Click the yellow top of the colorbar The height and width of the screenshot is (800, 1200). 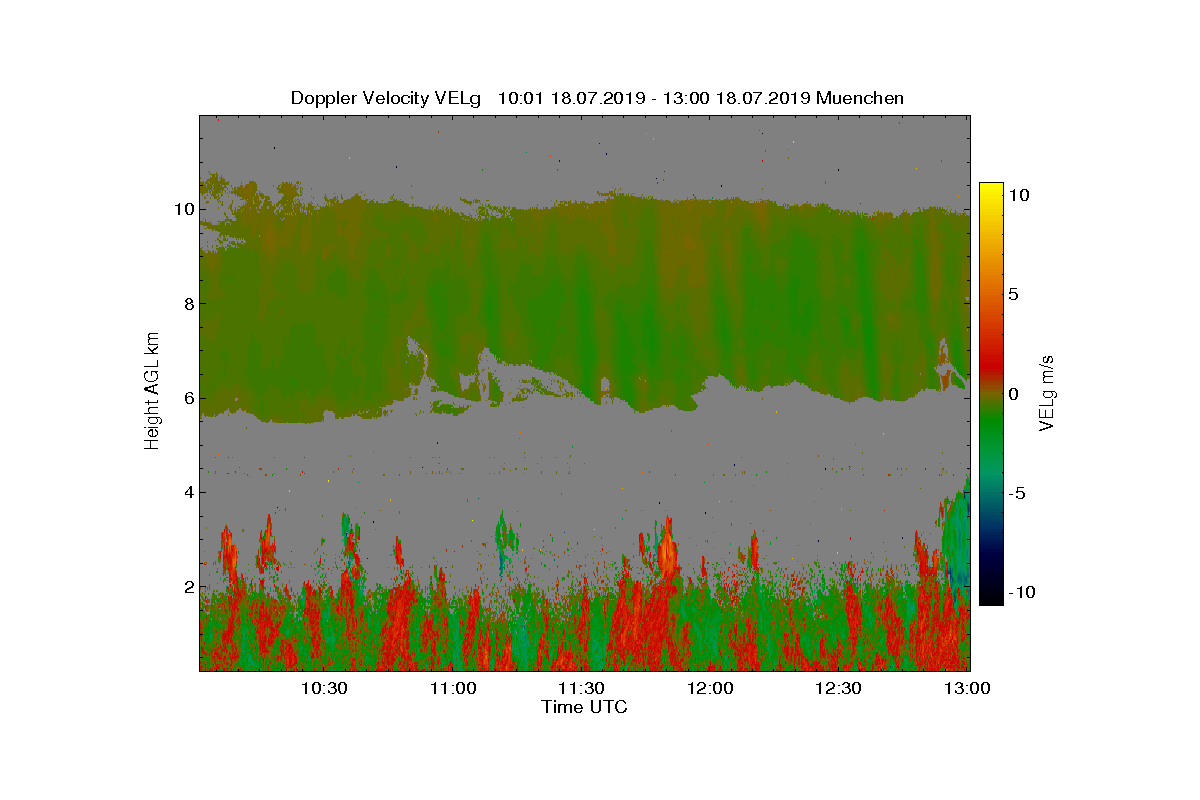(x=991, y=188)
